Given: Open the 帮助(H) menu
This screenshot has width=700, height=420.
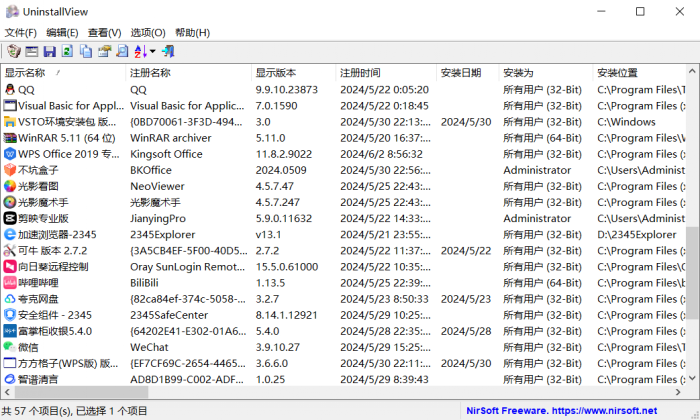Looking at the screenshot, I should [192, 33].
